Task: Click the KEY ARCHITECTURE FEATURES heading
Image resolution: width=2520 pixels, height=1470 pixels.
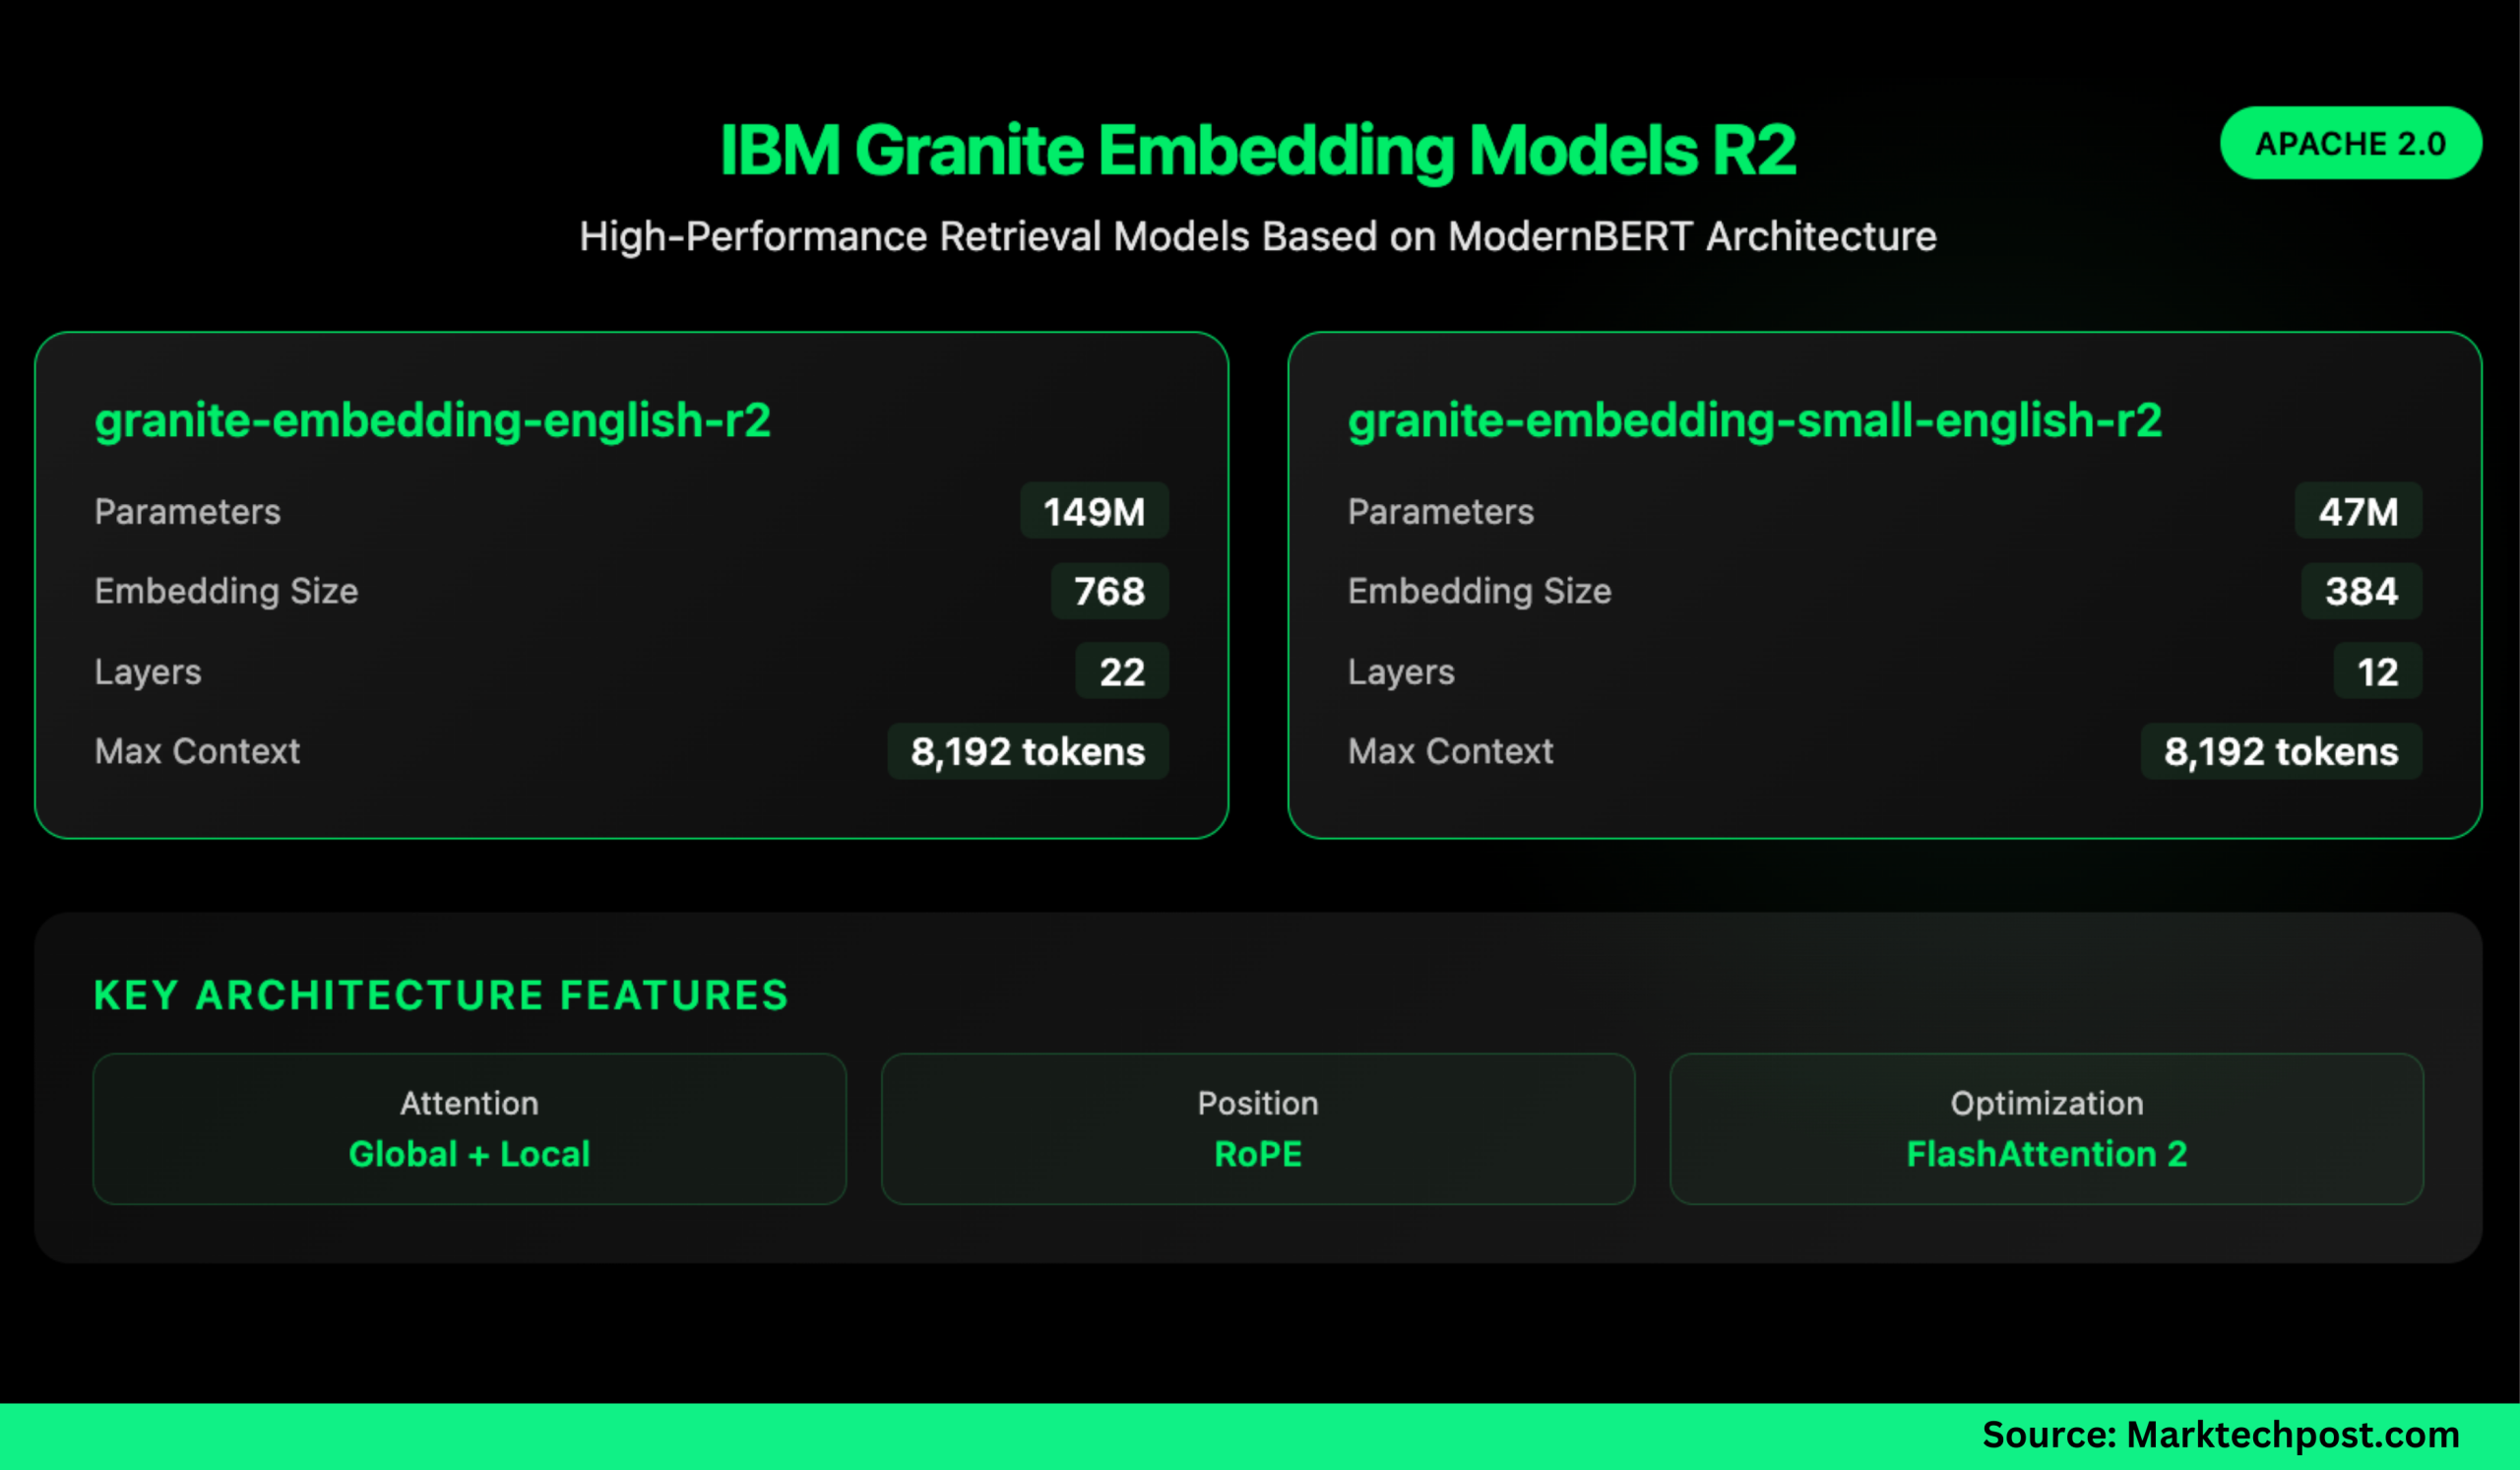Action: (441, 995)
